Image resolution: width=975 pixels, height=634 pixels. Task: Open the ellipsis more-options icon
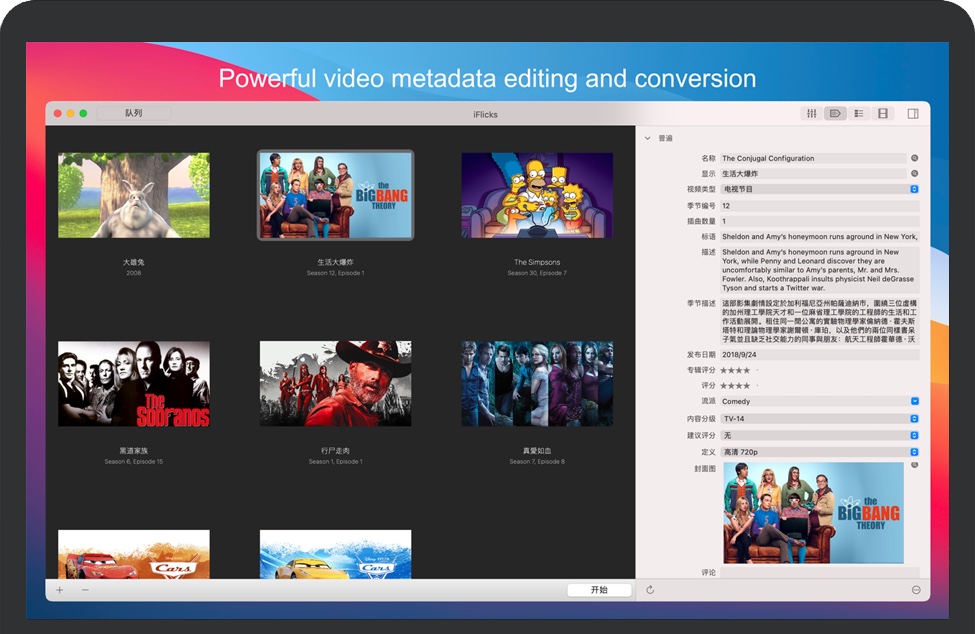pos(916,590)
